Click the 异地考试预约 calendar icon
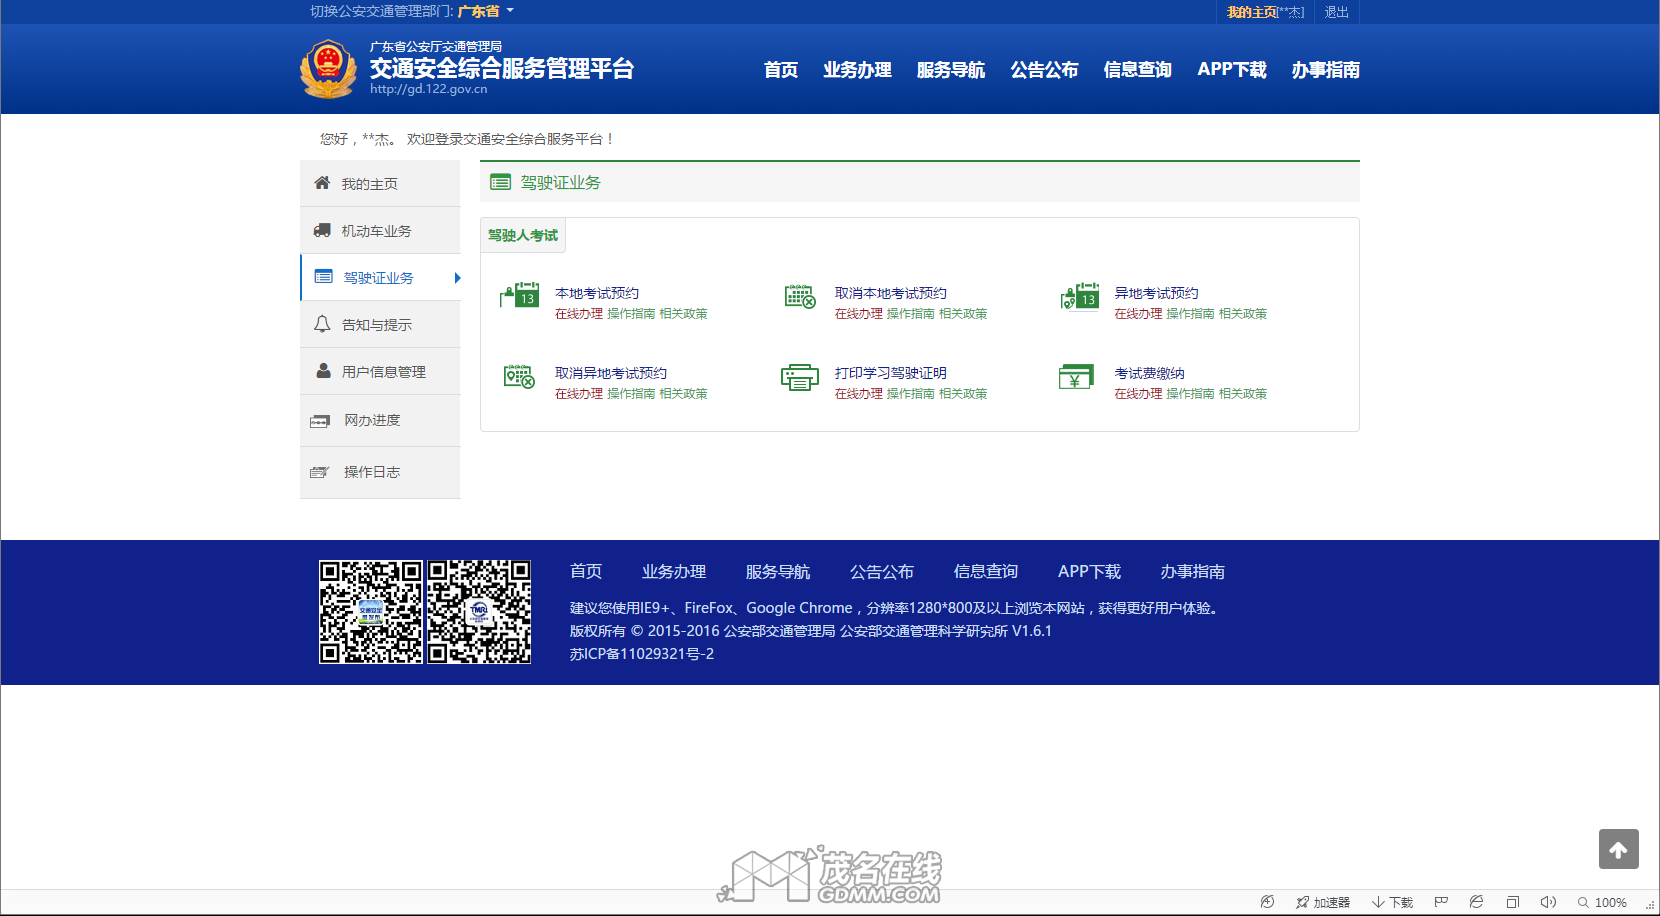The image size is (1660, 916). pos(1080,296)
